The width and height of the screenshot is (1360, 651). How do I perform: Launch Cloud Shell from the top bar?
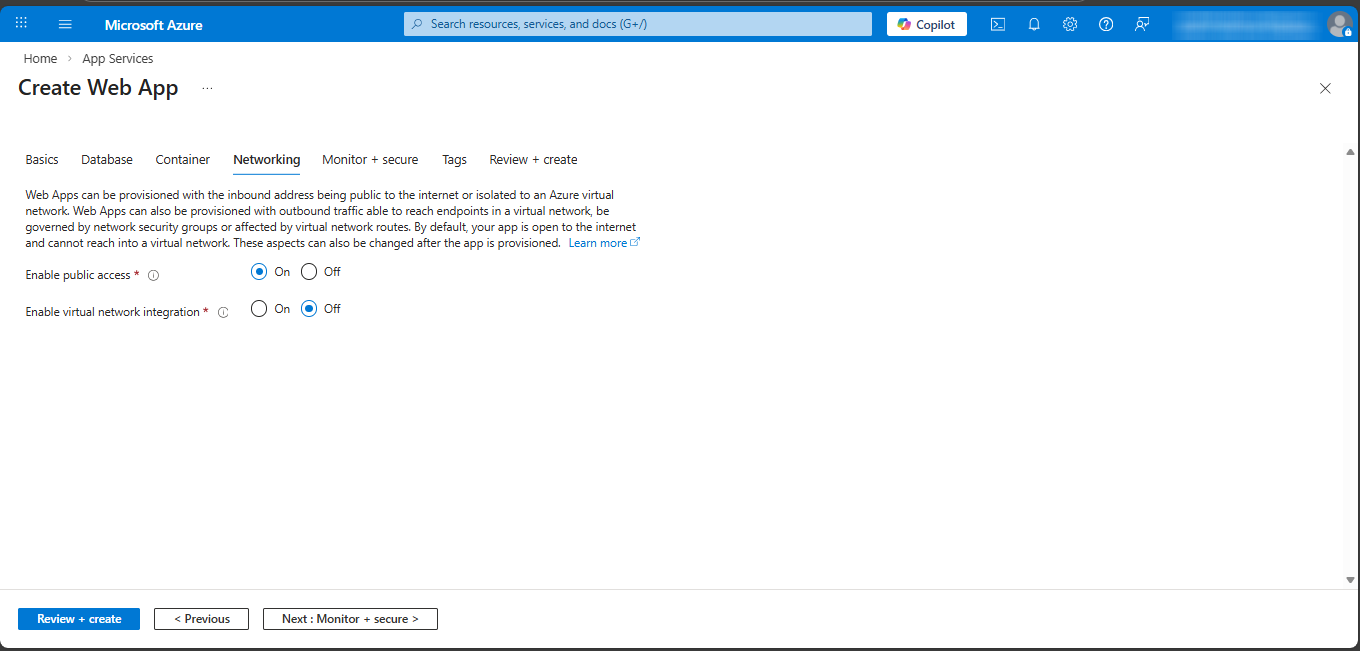(998, 24)
